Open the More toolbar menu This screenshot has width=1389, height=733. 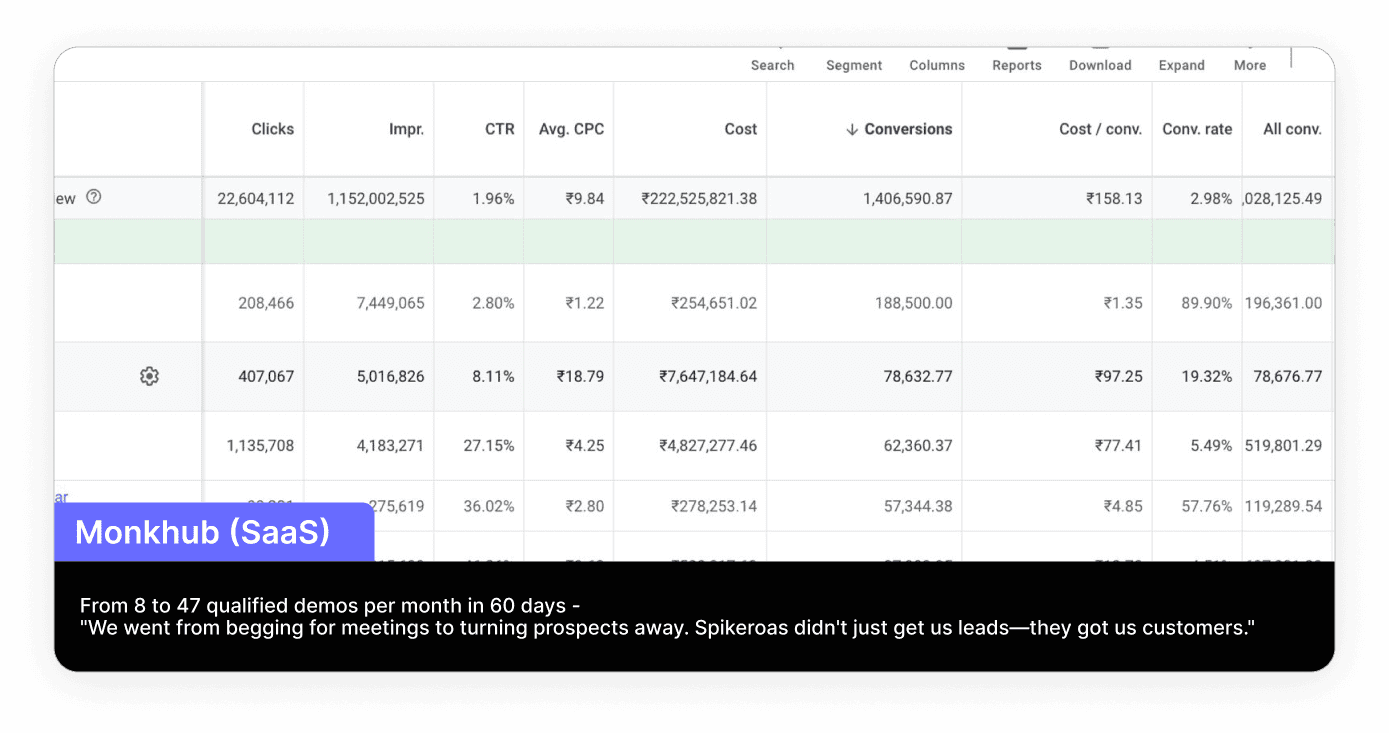[1250, 65]
